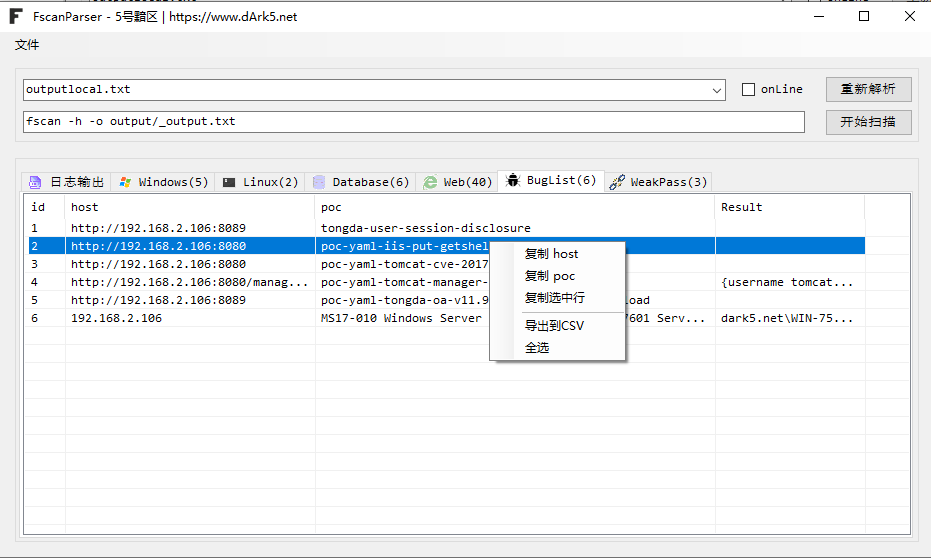Click the Linux tab terminal icon
The height and width of the screenshot is (558, 931).
pyautogui.click(x=229, y=182)
